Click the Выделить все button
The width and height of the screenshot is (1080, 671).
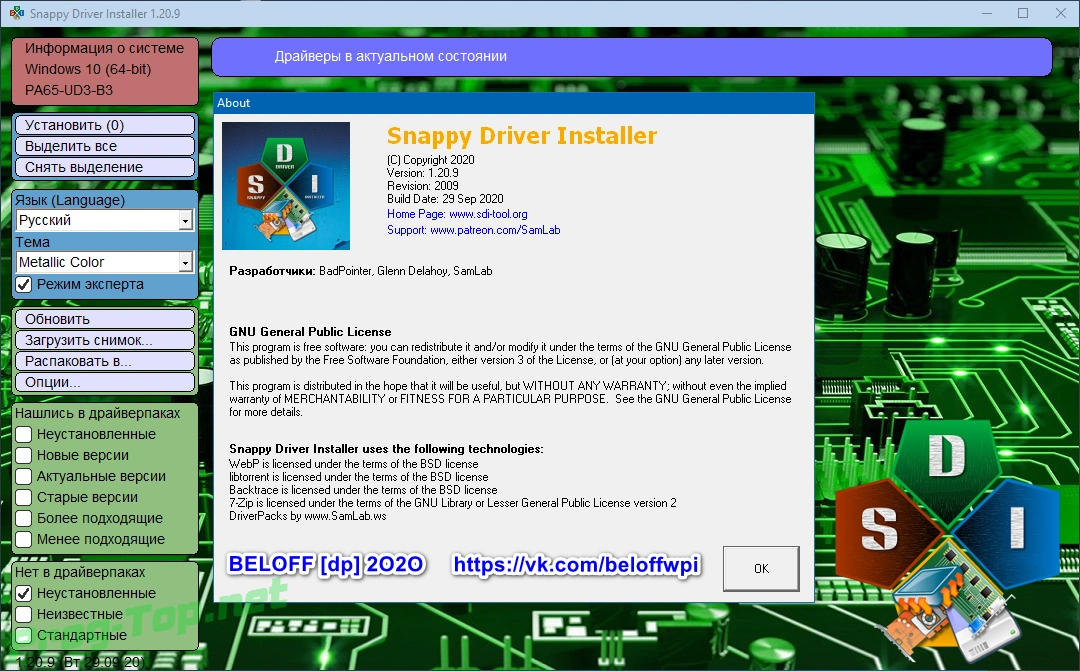pyautogui.click(x=105, y=146)
